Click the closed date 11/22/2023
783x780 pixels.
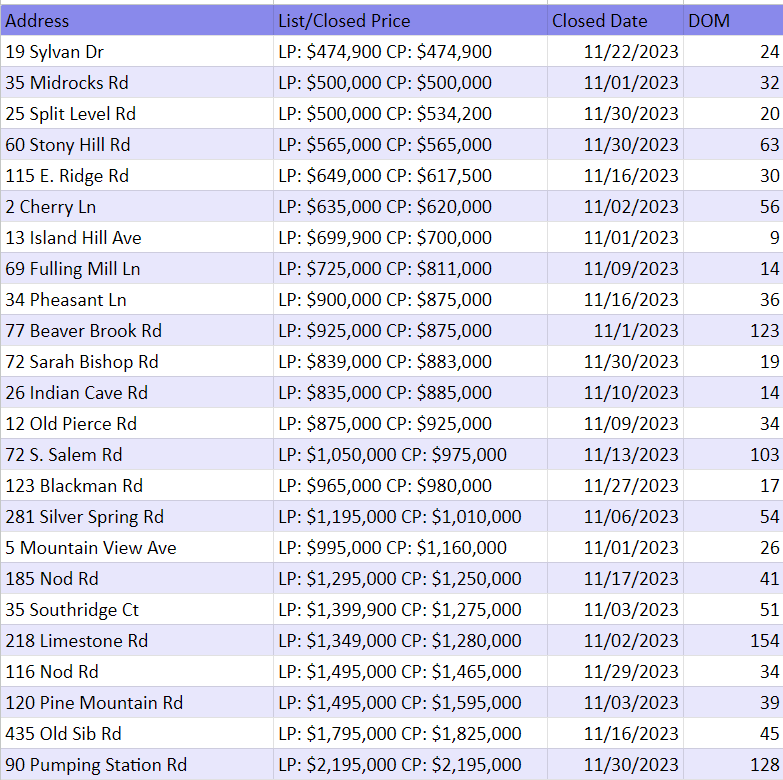631,51
